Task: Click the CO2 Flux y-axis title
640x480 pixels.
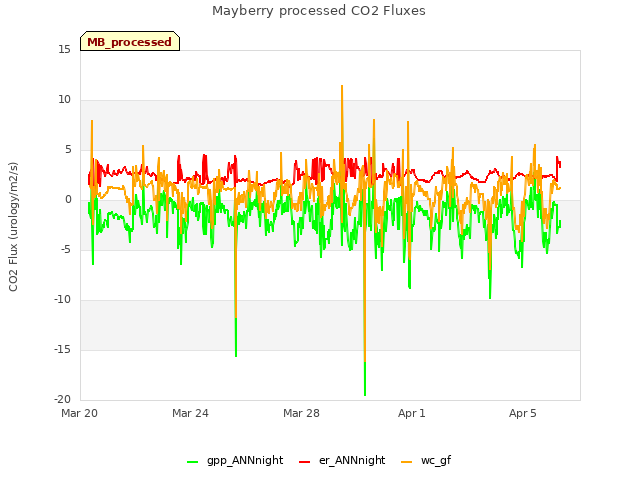Action: [13, 227]
